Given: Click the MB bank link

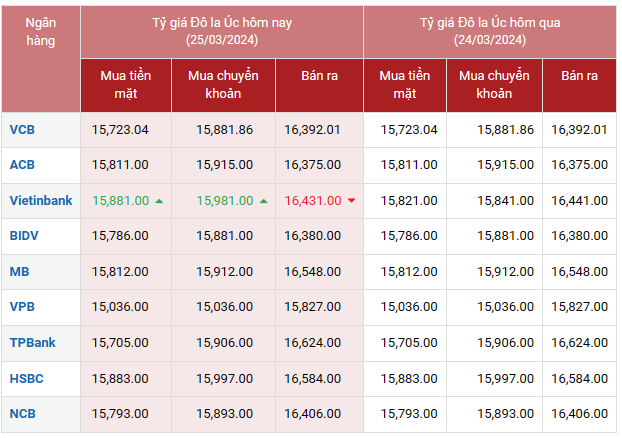Looking at the screenshot, I should click(x=19, y=272).
